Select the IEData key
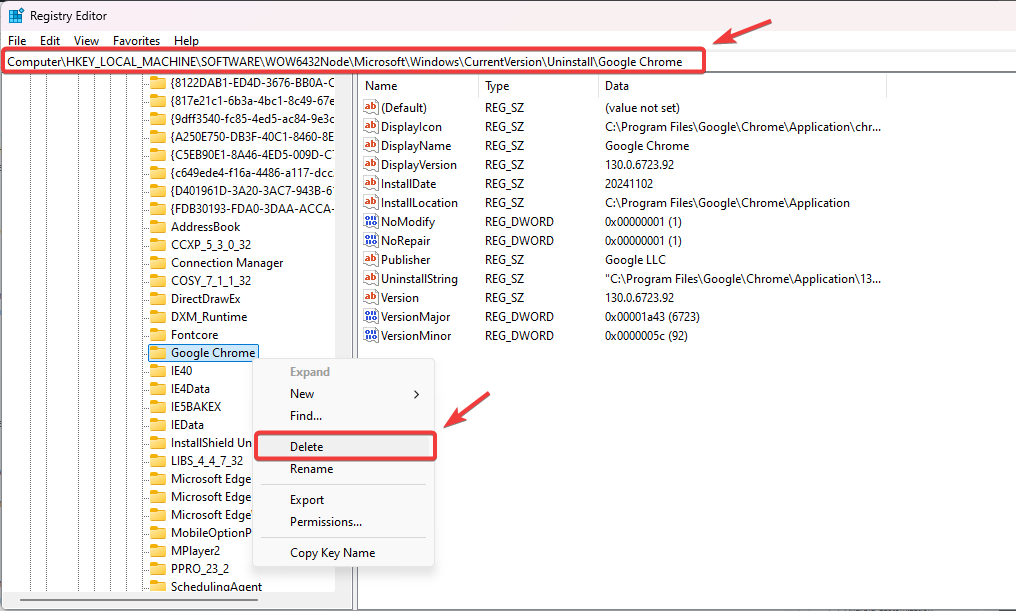This screenshot has width=1016, height=611. [187, 425]
